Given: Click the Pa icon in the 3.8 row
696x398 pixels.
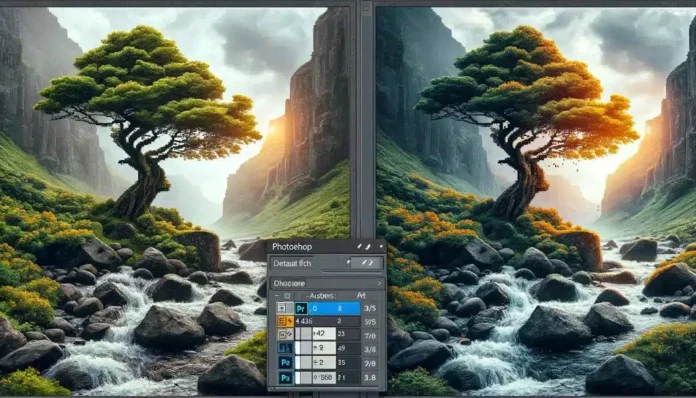Looking at the screenshot, I should click(x=285, y=378).
